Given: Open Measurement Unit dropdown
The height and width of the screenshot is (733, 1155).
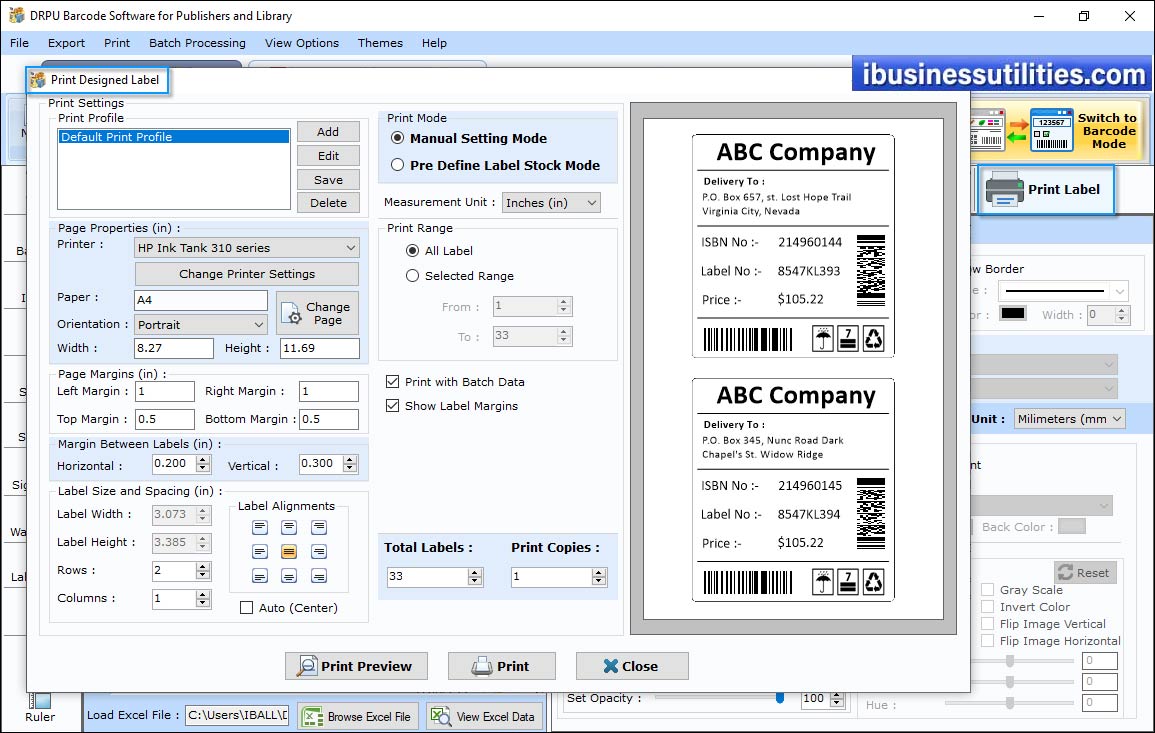Looking at the screenshot, I should 551,203.
